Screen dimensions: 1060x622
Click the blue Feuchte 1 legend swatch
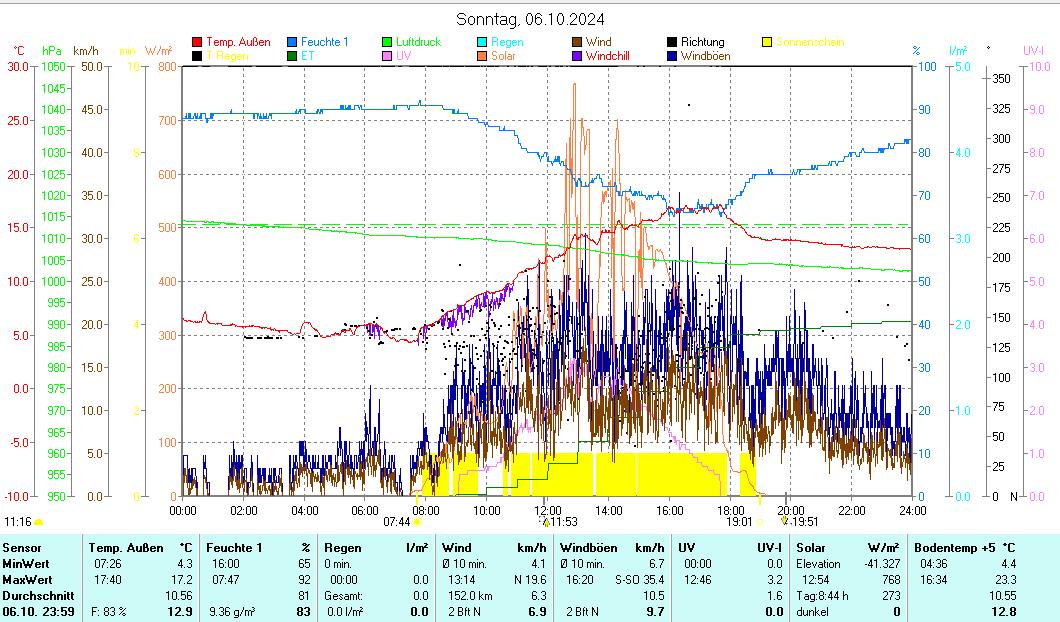pos(292,43)
